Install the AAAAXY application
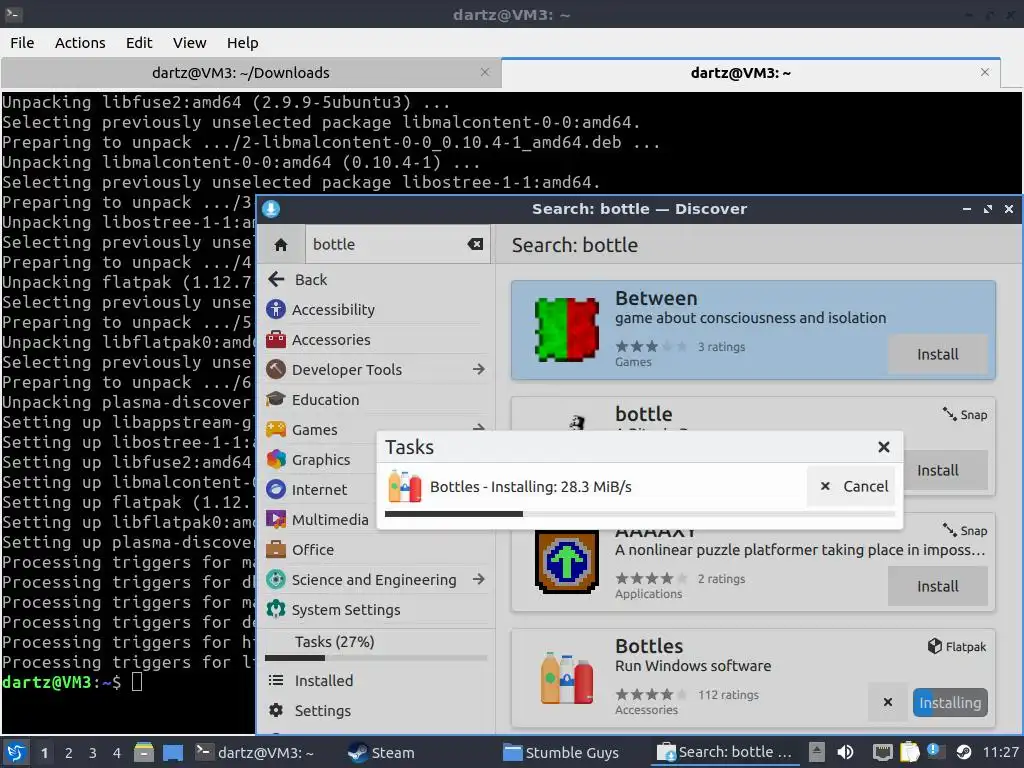The image size is (1024, 768). (937, 586)
